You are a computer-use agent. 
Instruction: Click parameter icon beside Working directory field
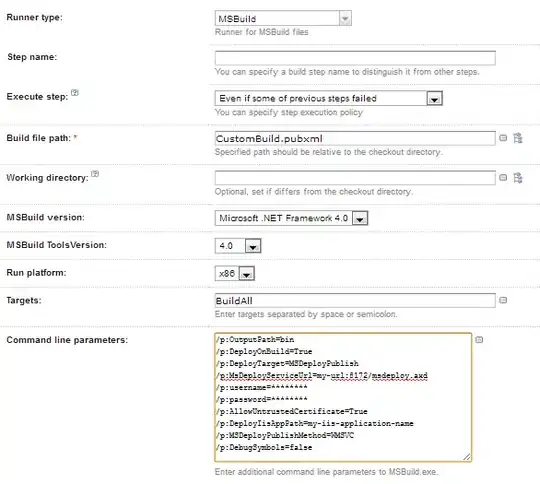(x=503, y=178)
